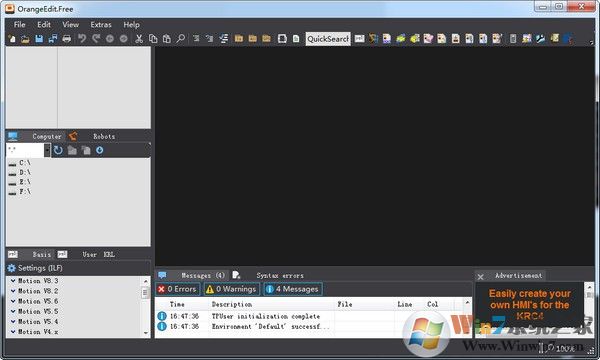The height and width of the screenshot is (360, 600).
Task: Open the Help menu
Action: (131, 24)
